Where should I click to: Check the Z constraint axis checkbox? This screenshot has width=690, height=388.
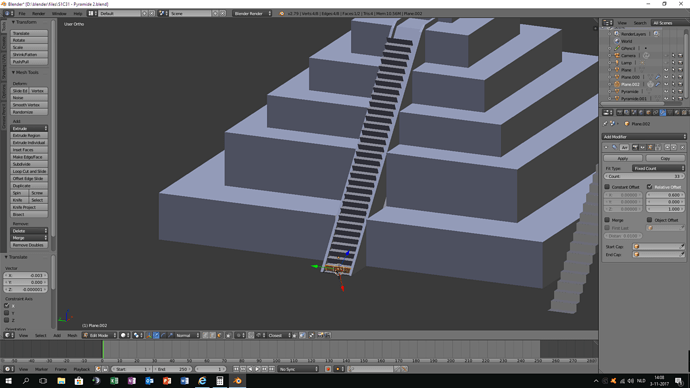[x=7, y=320]
